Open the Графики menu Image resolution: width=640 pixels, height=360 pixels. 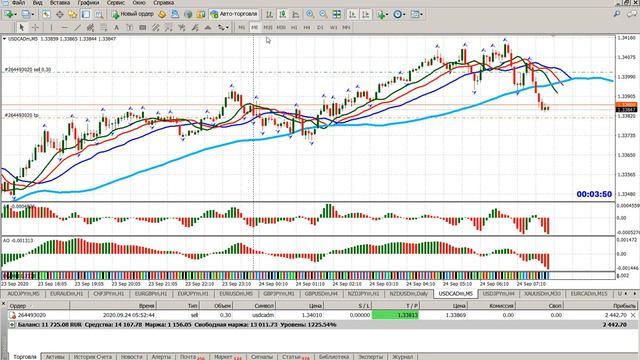coord(88,2)
